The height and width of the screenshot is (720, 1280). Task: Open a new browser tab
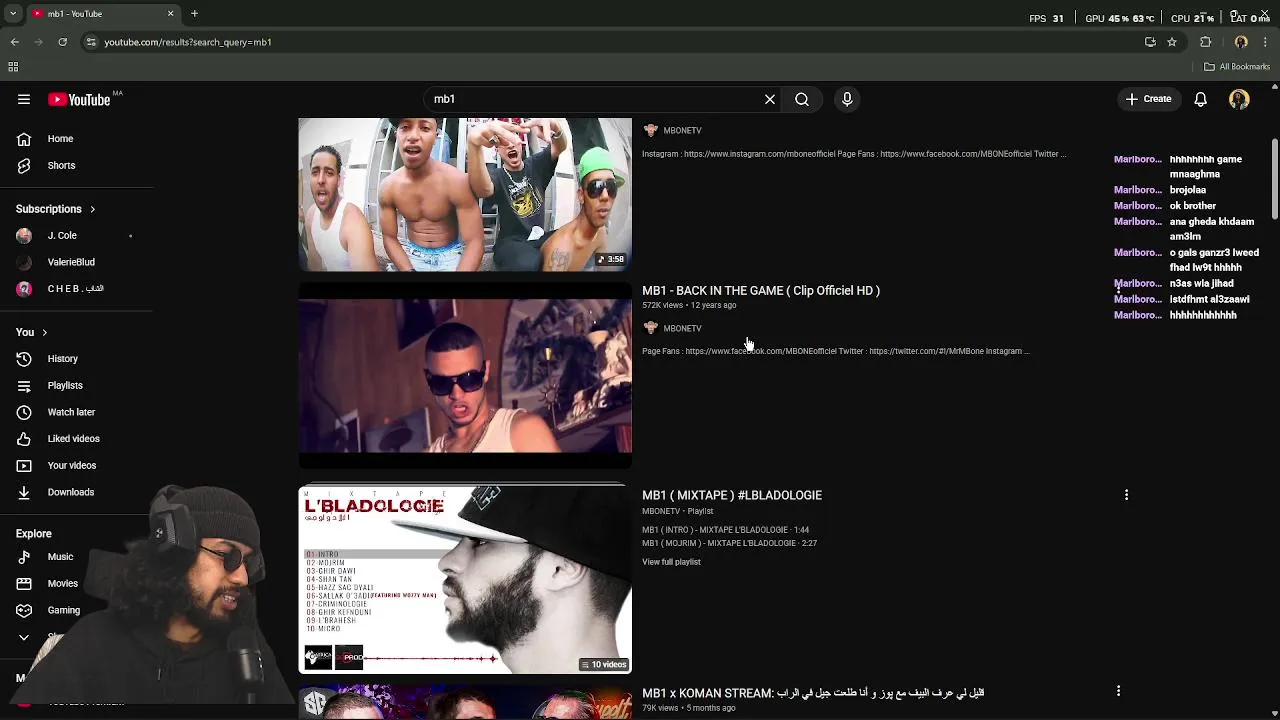(x=194, y=14)
